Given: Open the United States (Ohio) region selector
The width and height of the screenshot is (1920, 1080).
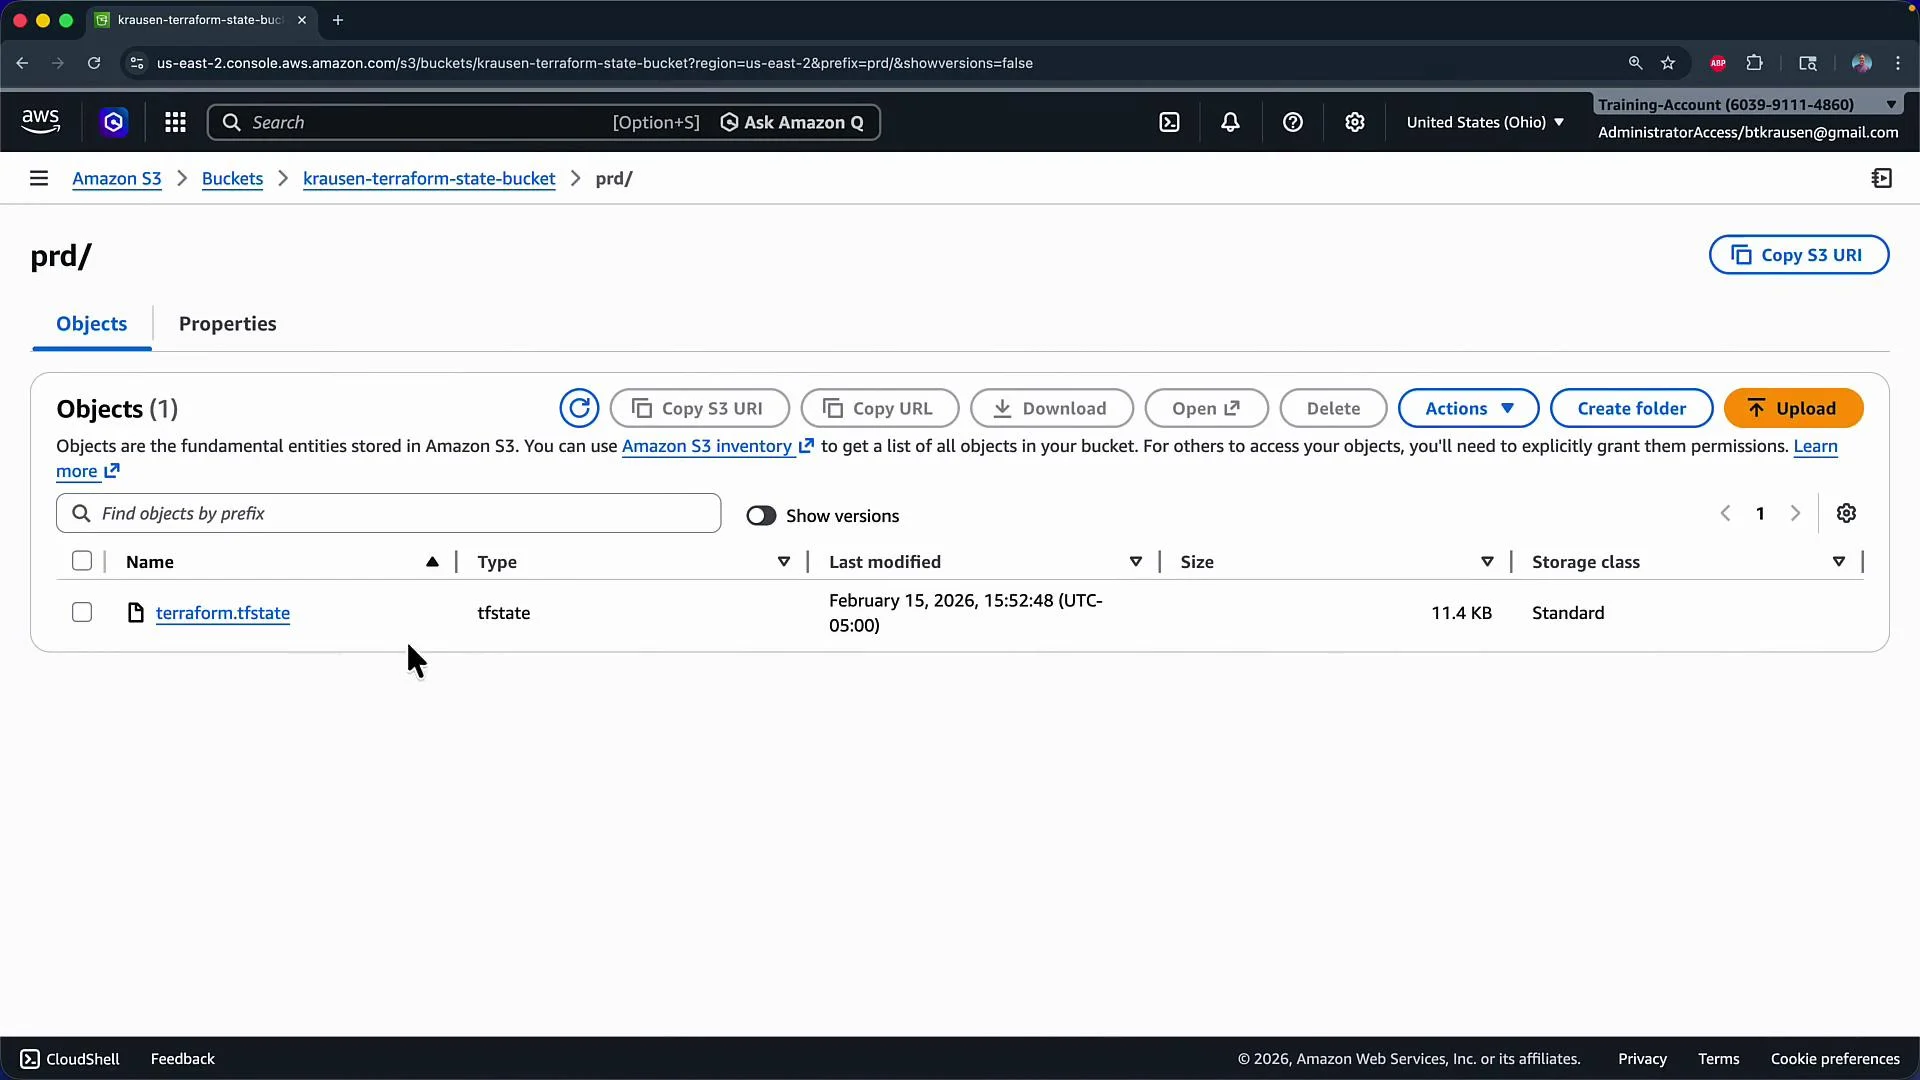Looking at the screenshot, I should tap(1485, 122).
